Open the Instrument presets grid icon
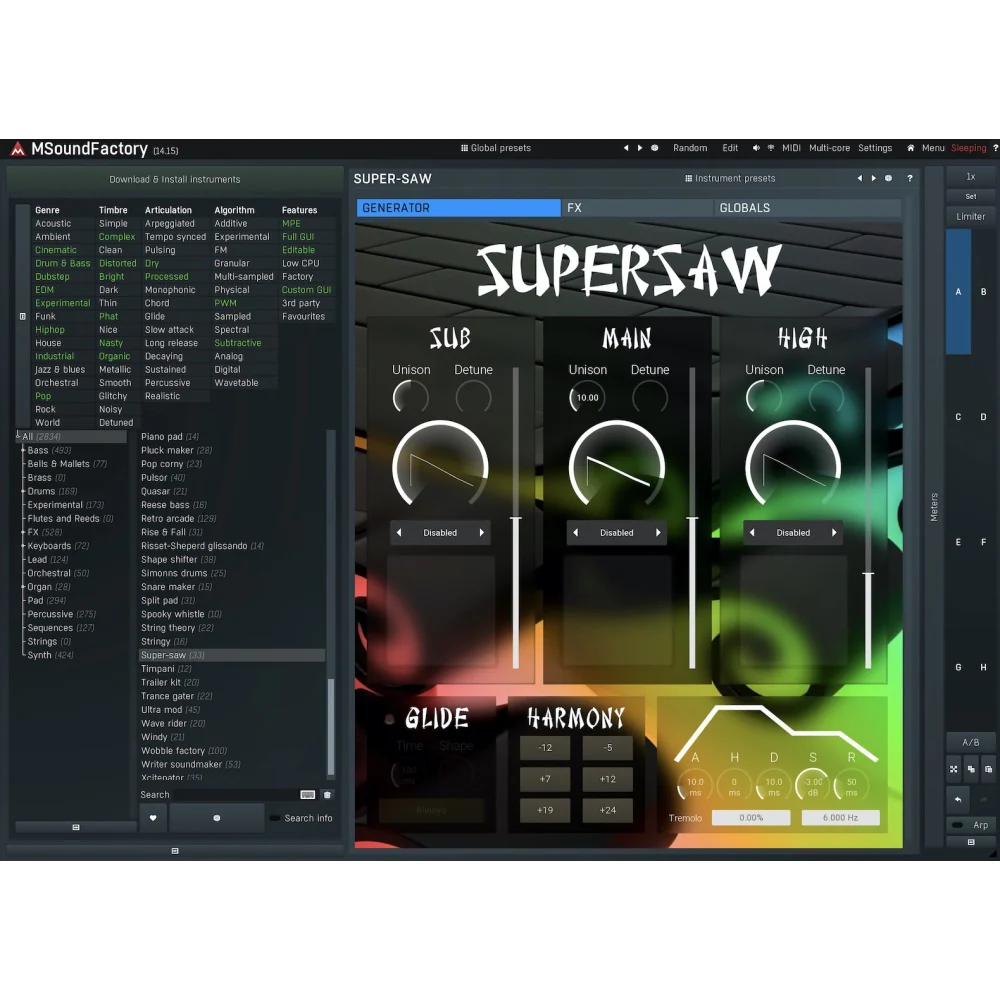This screenshot has height=1000, width=1000. (688, 179)
